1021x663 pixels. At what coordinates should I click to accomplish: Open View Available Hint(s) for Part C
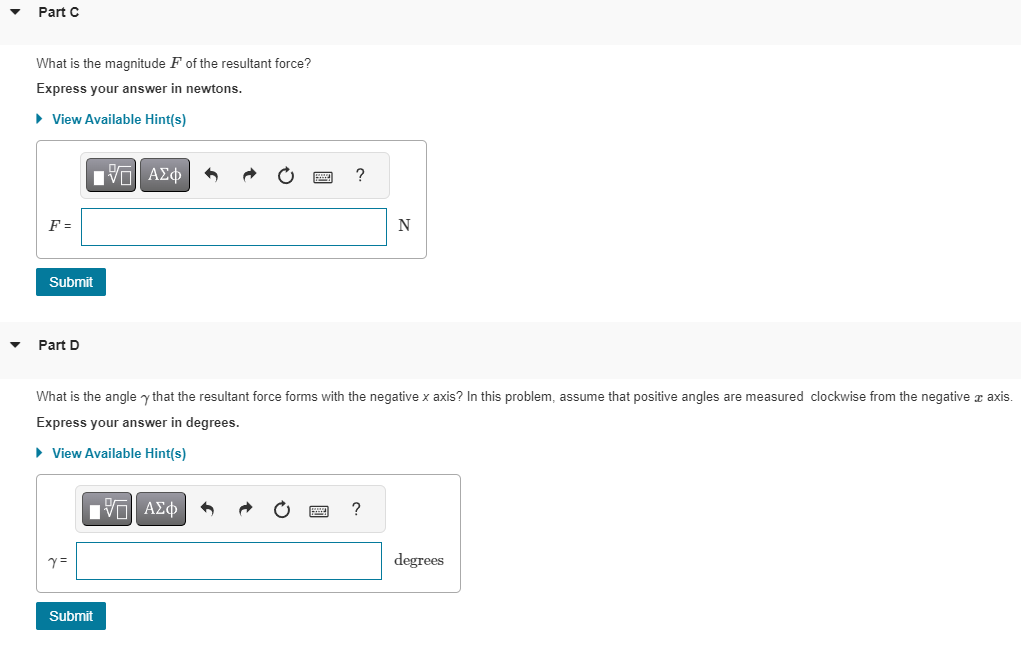[119, 119]
